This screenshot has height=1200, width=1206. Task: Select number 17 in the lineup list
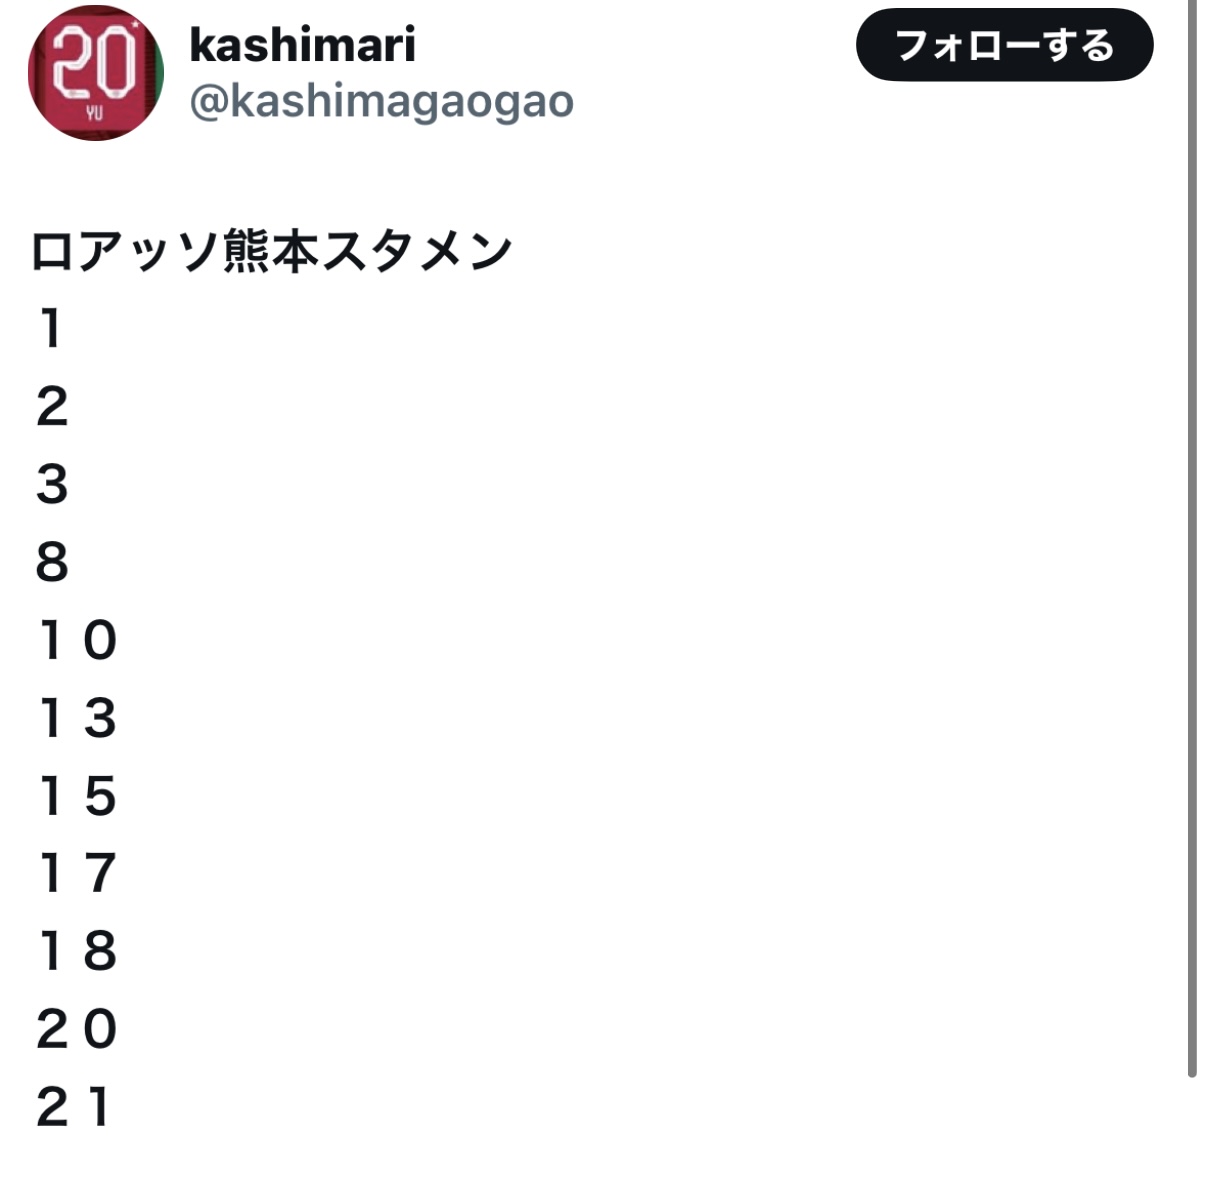pyautogui.click(x=77, y=873)
